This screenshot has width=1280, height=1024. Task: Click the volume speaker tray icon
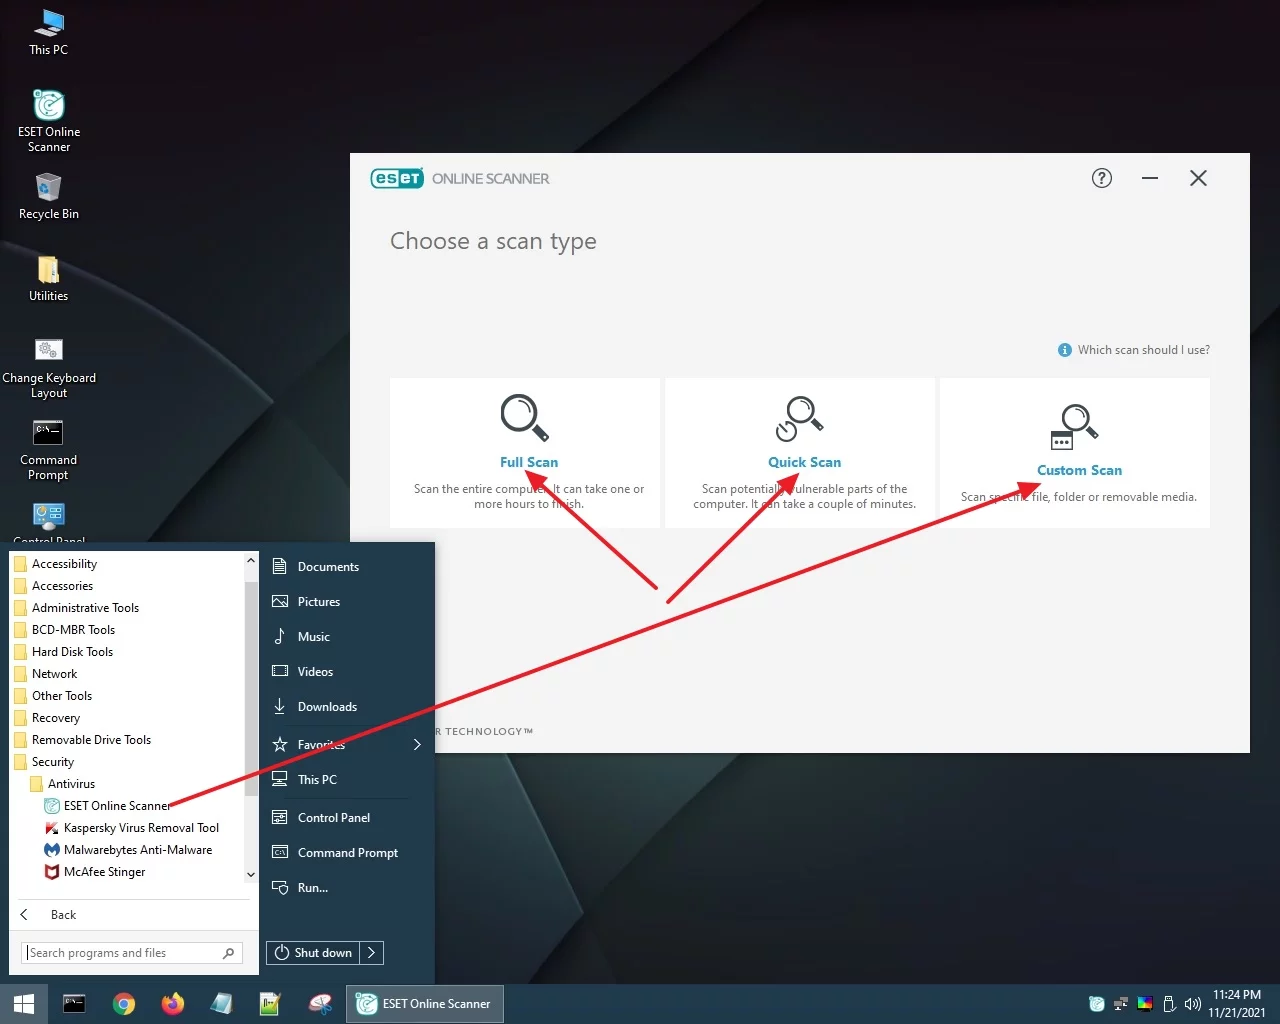[1192, 1004]
